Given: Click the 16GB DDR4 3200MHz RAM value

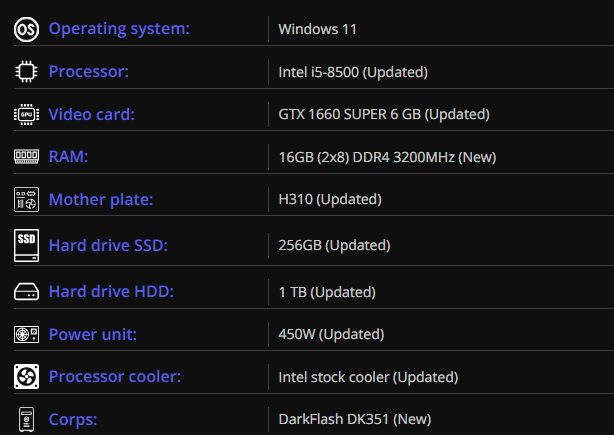Looking at the screenshot, I should click(387, 157).
